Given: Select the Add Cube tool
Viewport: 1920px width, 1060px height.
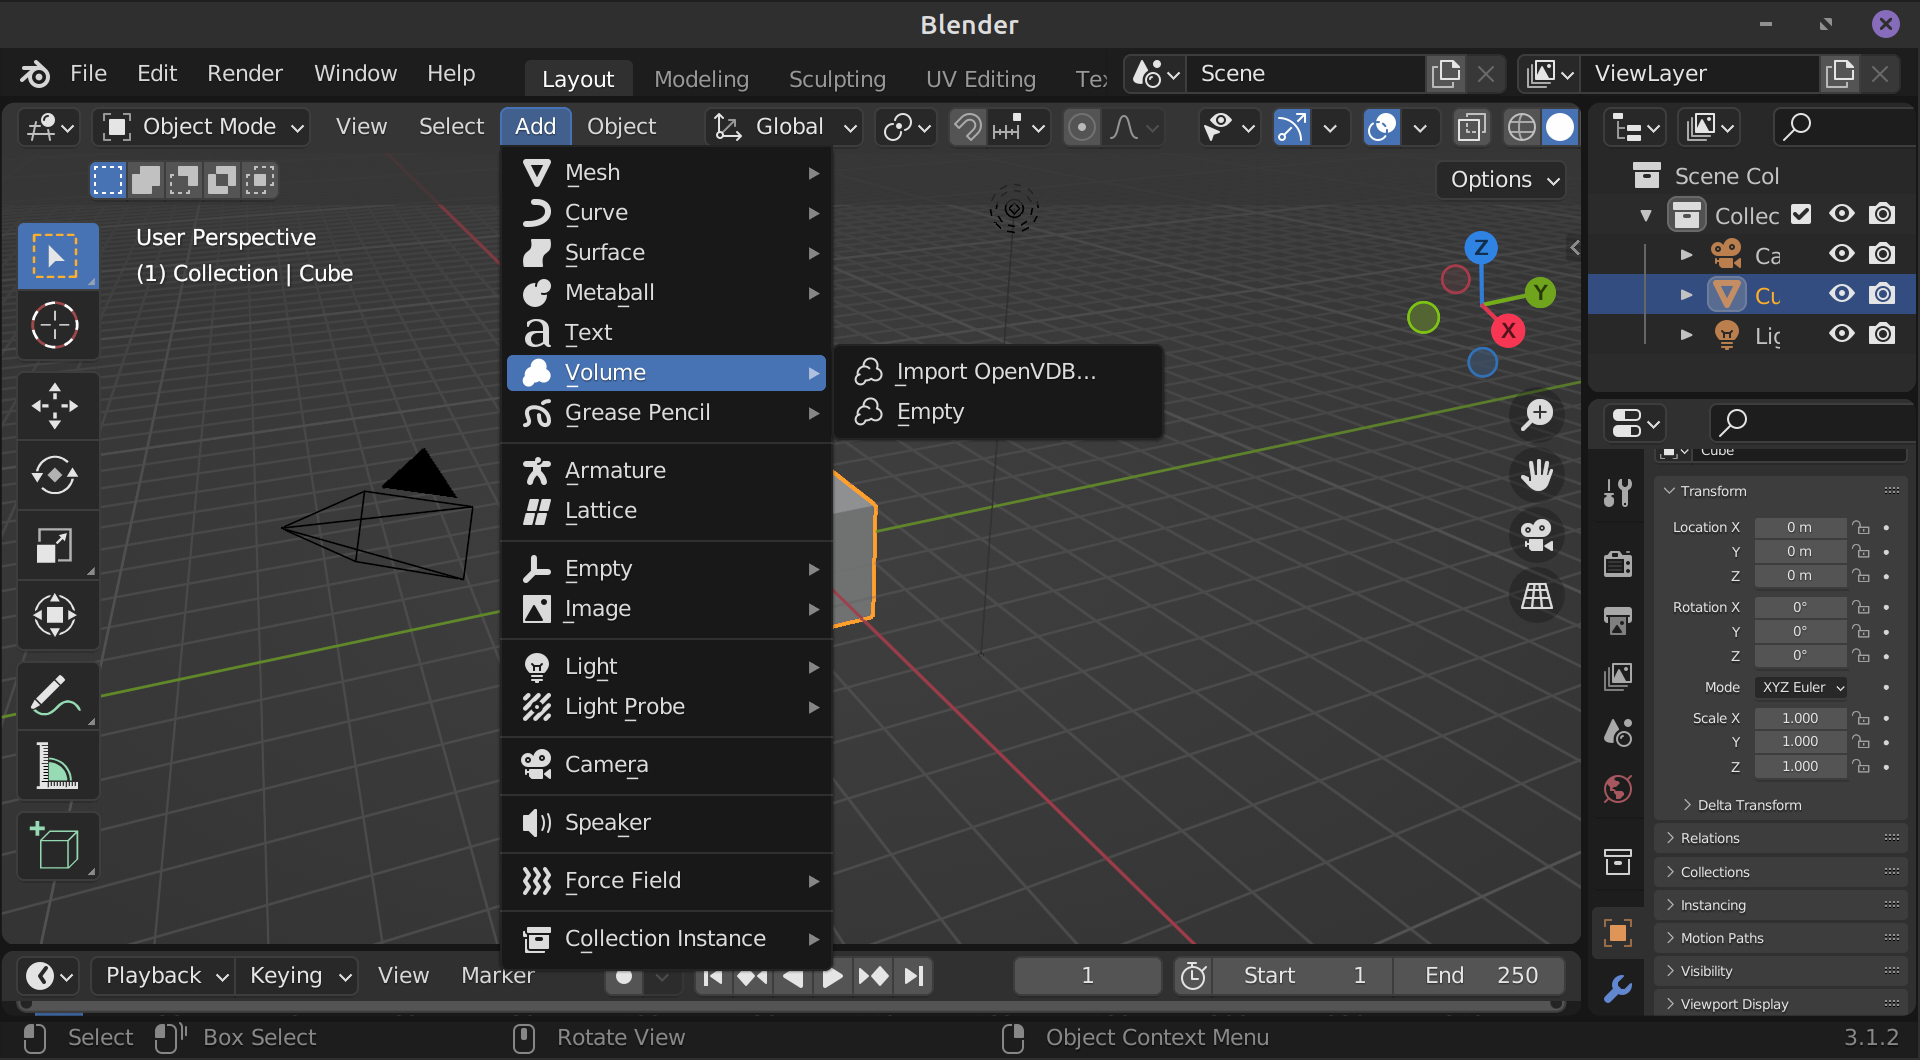Looking at the screenshot, I should [57, 847].
